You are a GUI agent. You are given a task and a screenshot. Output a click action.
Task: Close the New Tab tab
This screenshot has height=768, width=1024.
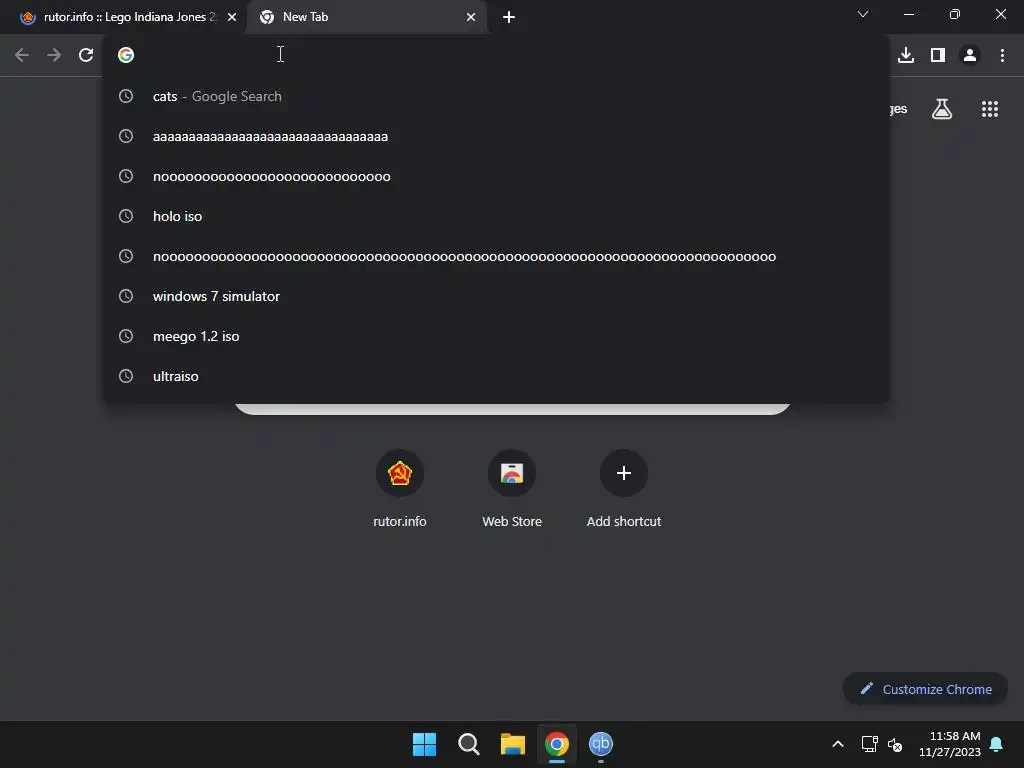[x=471, y=17]
